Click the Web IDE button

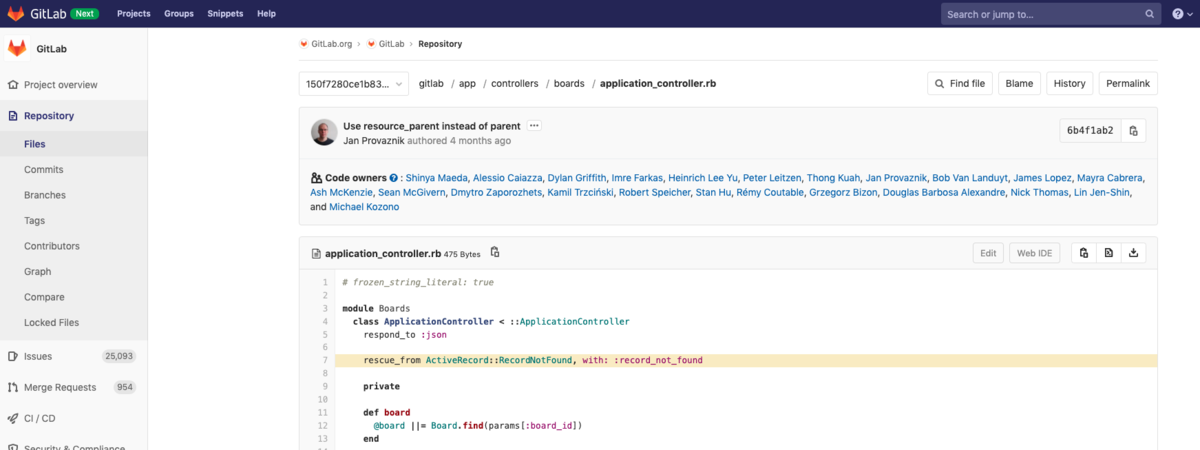[1034, 253]
